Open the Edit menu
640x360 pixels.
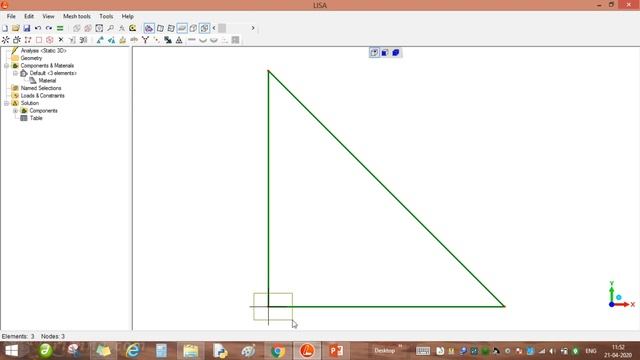tap(29, 16)
